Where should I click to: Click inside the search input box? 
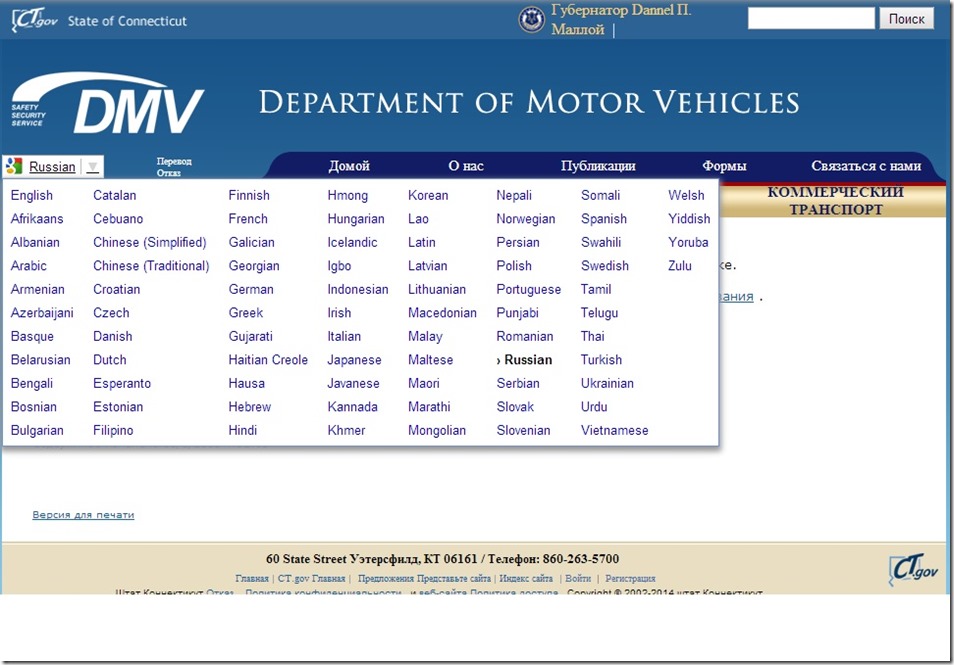coord(810,17)
